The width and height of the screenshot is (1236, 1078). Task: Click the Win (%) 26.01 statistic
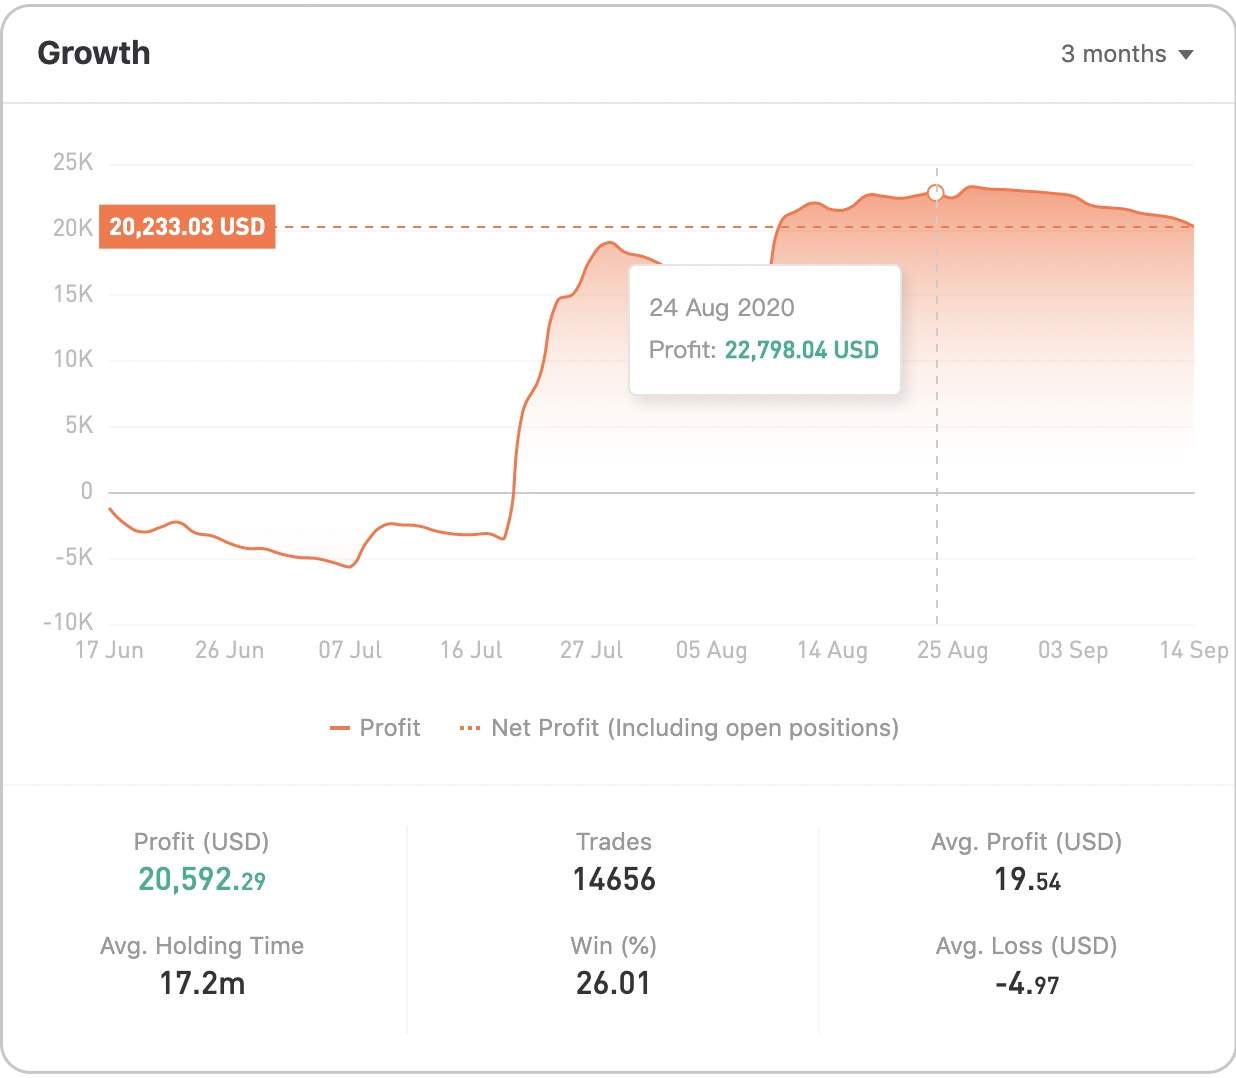point(613,967)
